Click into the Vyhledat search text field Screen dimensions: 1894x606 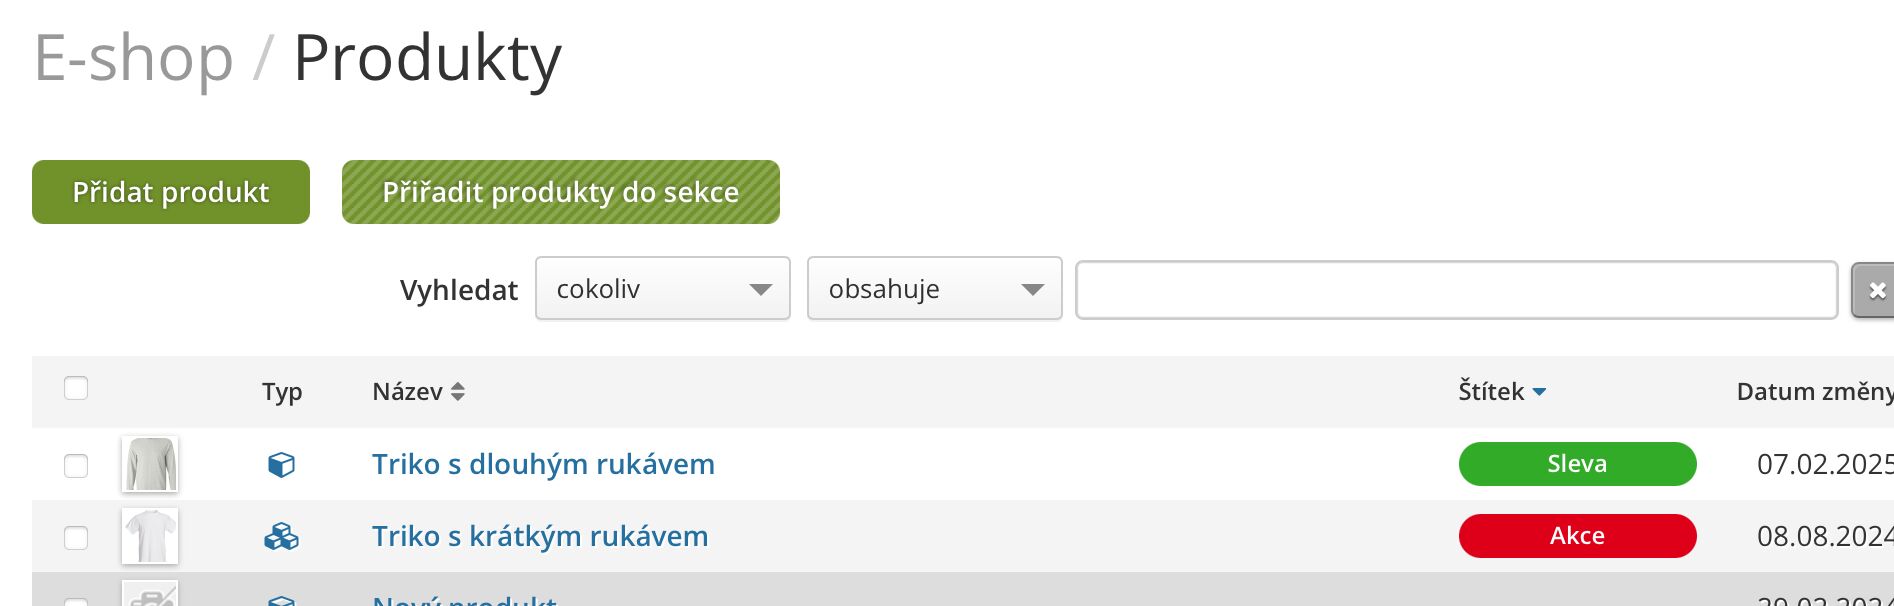tap(1456, 290)
